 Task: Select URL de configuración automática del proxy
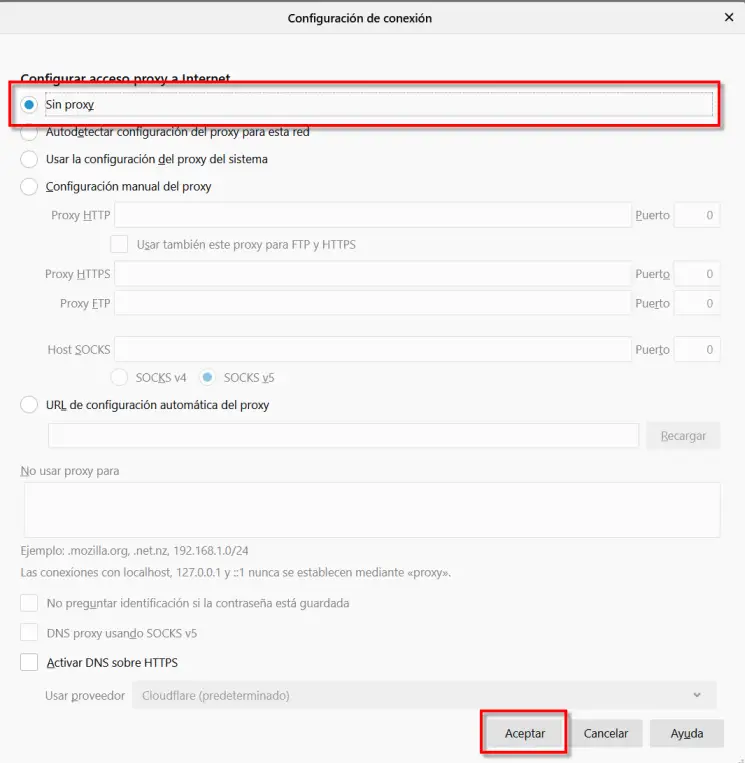29,405
